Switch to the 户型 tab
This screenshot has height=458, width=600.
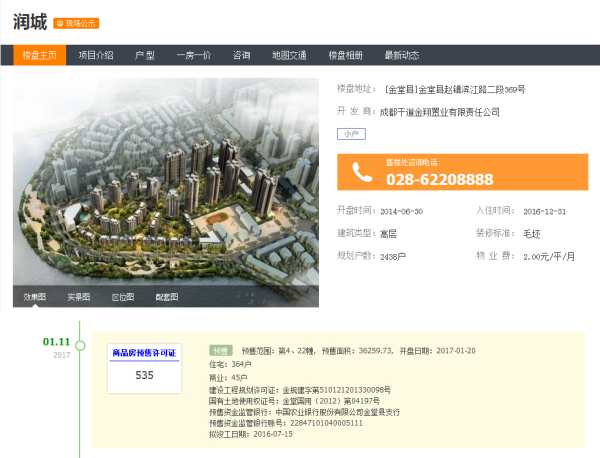click(x=144, y=55)
